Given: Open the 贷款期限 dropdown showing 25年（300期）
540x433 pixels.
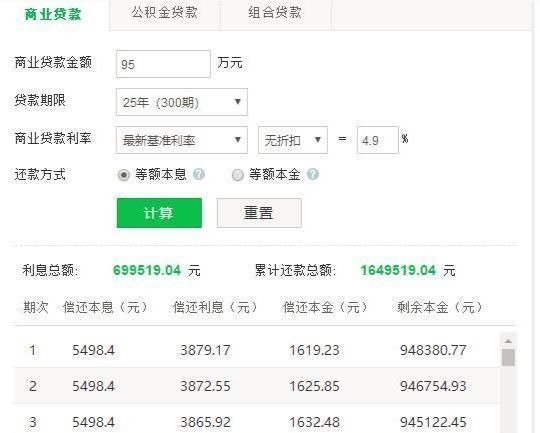Looking at the screenshot, I should [181, 102].
